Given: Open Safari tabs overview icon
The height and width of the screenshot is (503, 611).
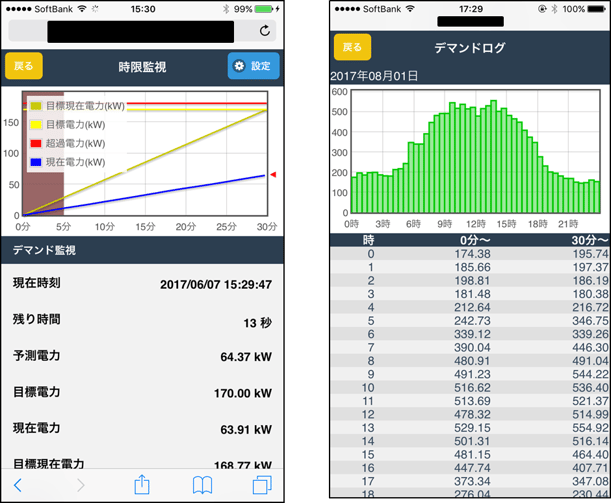Looking at the screenshot, I should 262,485.
